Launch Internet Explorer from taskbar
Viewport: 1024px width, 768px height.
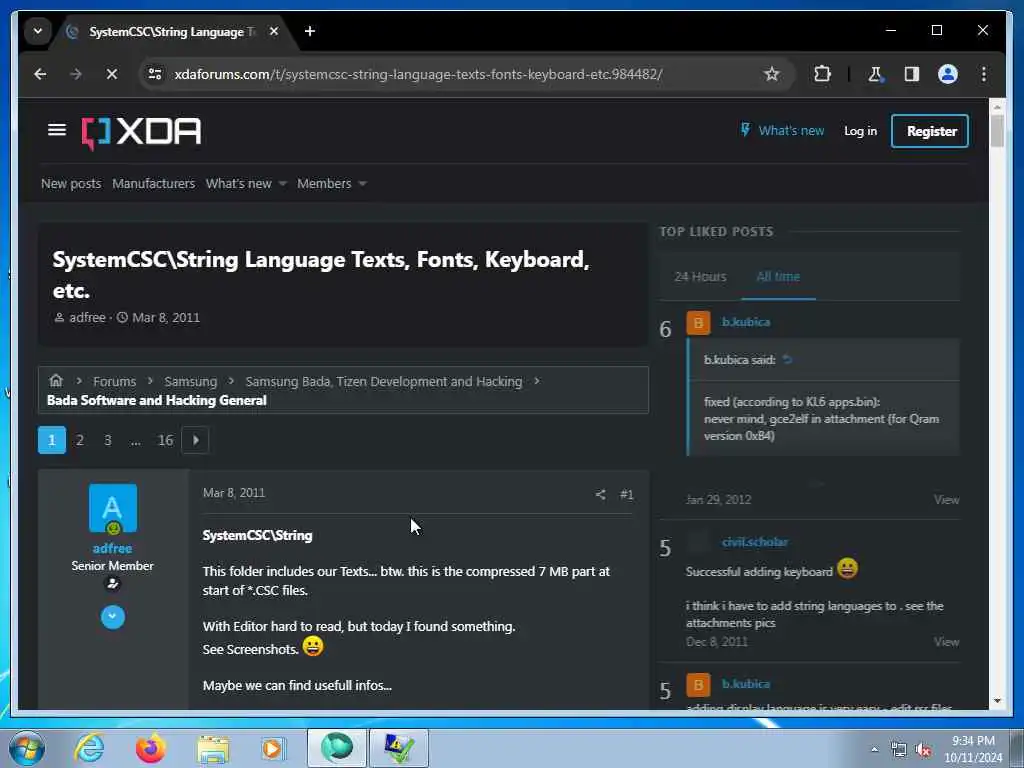tap(89, 748)
